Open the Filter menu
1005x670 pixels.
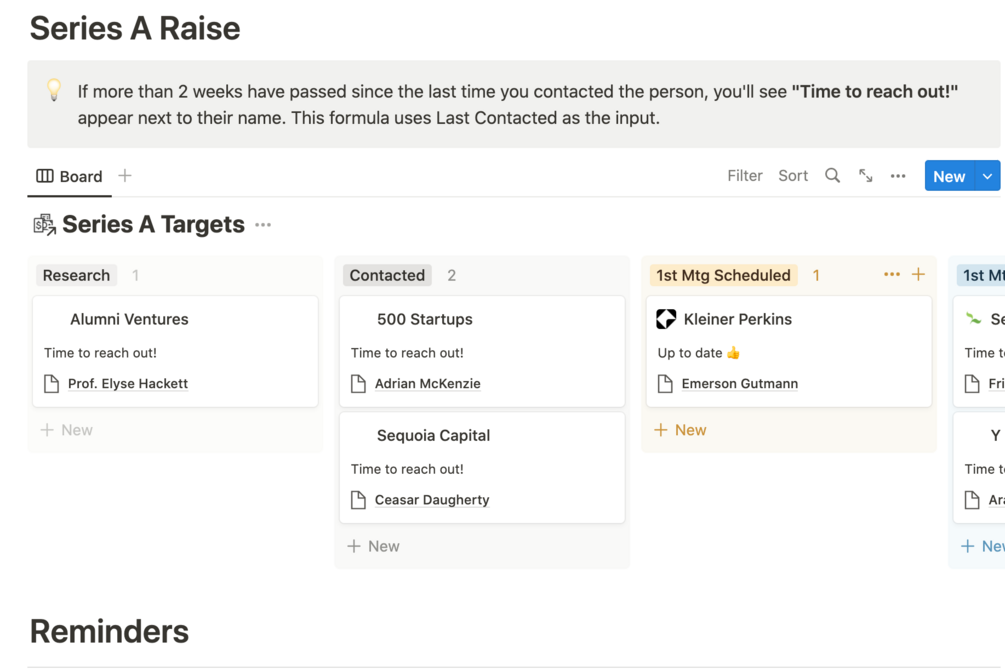[x=744, y=176]
